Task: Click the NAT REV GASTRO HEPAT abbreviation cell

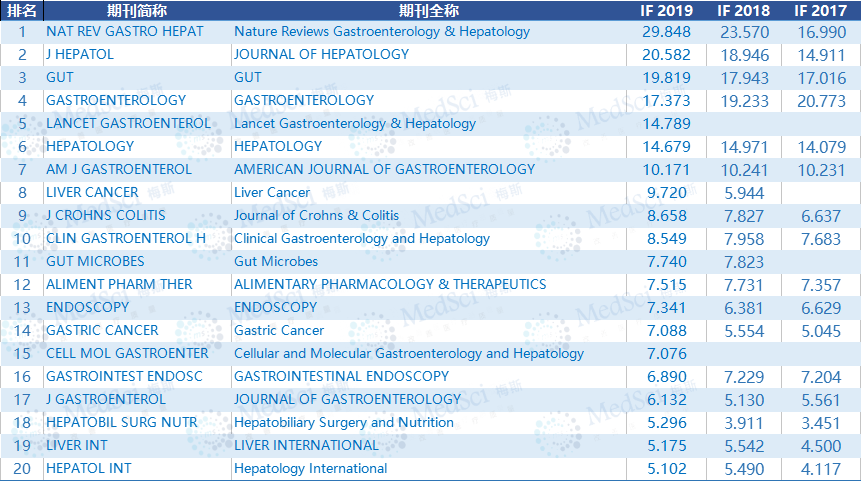Action: click(124, 31)
